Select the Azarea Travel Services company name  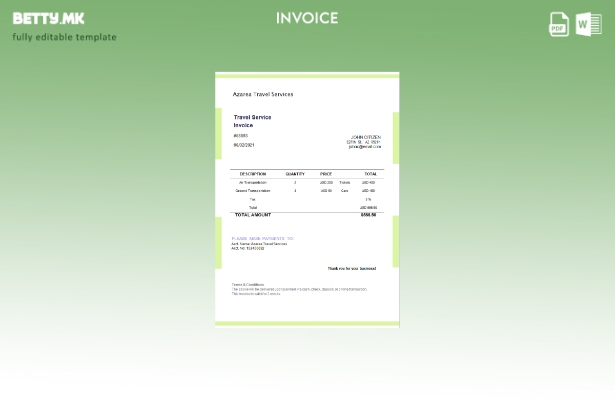pos(263,94)
